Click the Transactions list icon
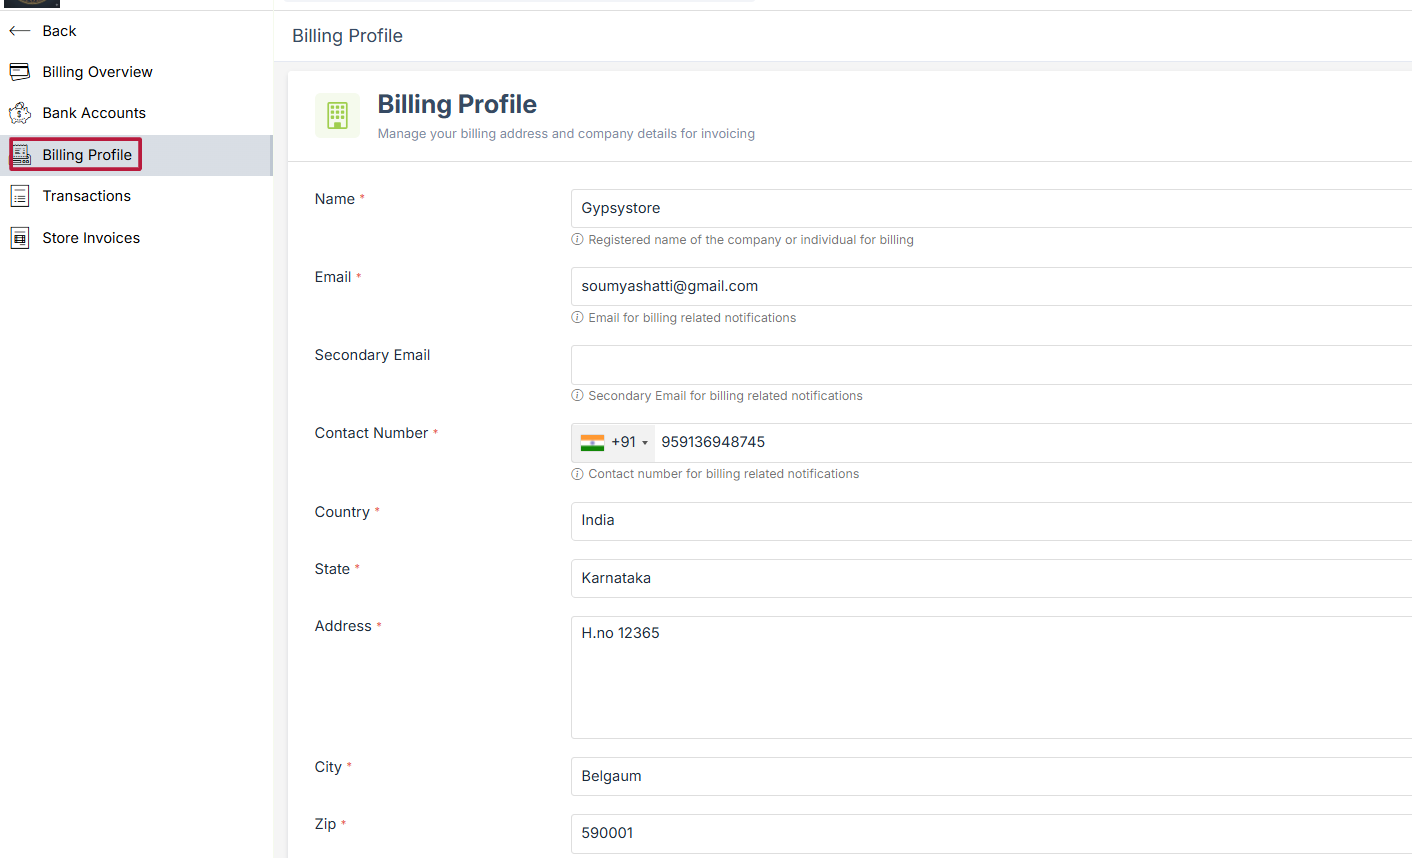Screen dimensions: 1412x858 (19, 196)
